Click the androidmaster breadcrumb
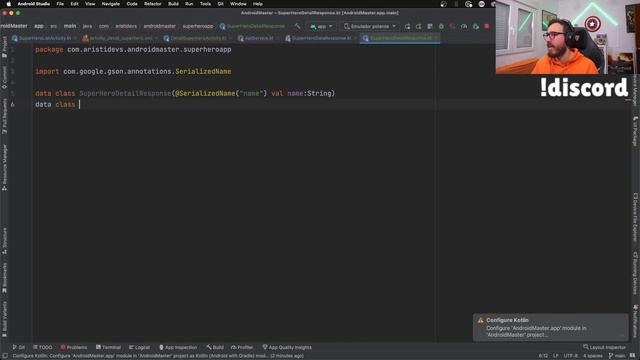The image size is (640, 360). (x=160, y=27)
